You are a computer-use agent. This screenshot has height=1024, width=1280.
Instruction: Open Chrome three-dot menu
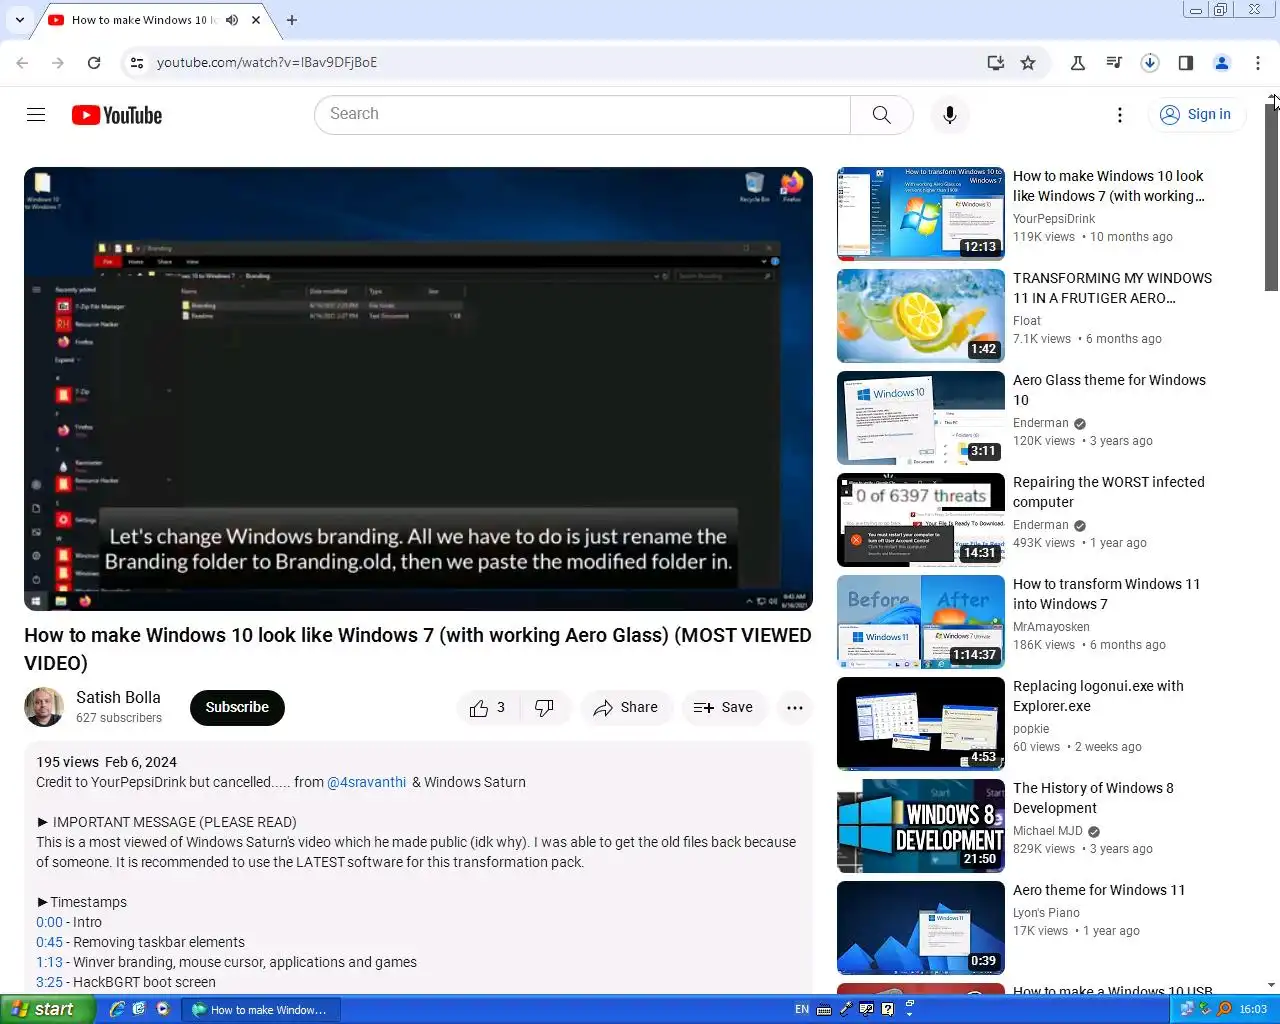coord(1258,62)
